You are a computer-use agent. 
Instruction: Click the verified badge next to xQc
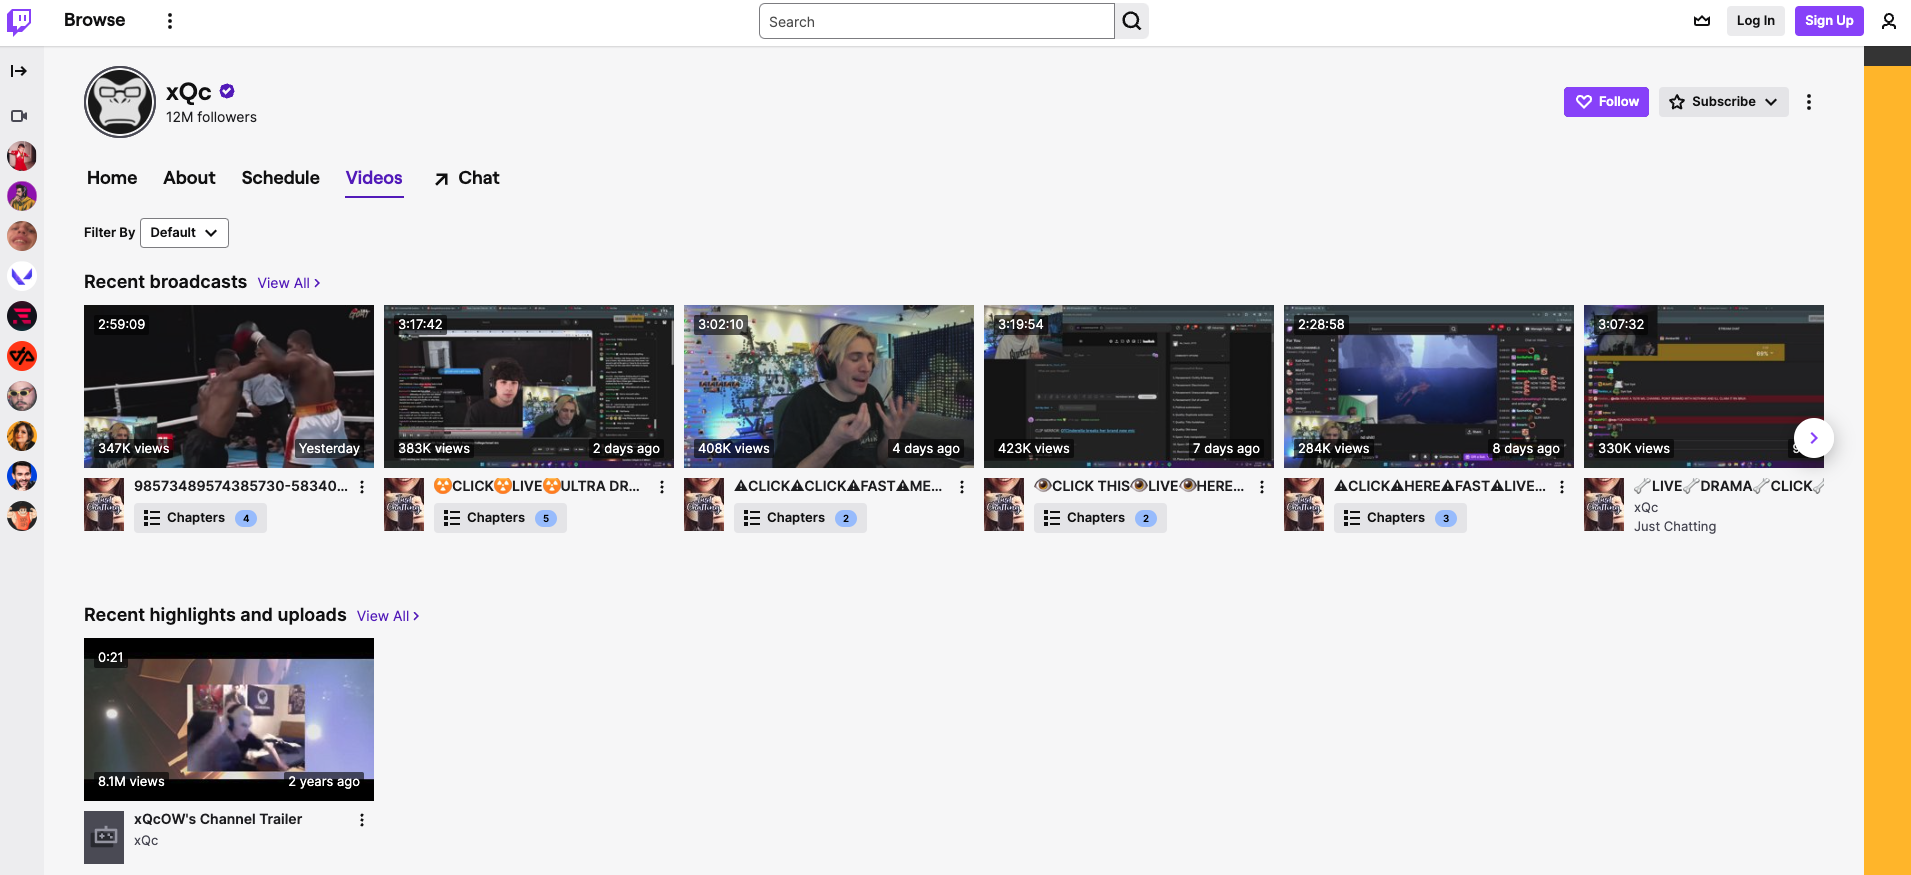(x=227, y=91)
